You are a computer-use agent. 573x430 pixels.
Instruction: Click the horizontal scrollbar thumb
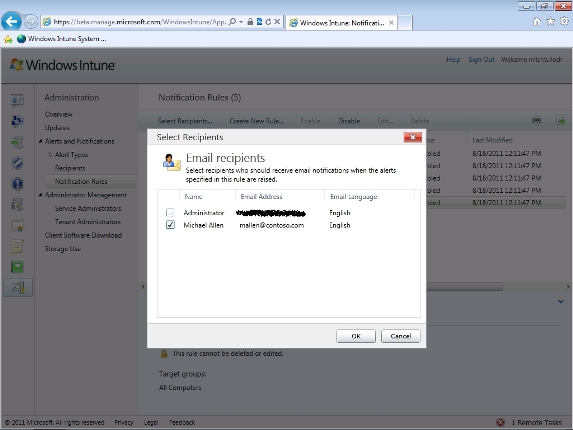tap(464, 287)
